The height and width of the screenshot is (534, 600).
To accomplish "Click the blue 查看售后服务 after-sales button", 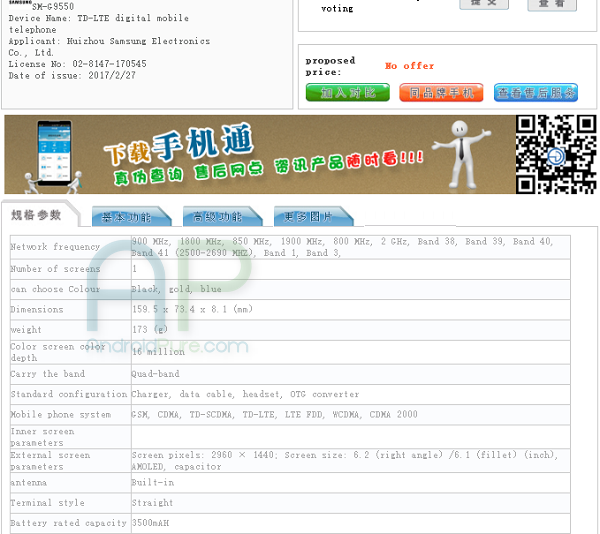I will click(536, 93).
